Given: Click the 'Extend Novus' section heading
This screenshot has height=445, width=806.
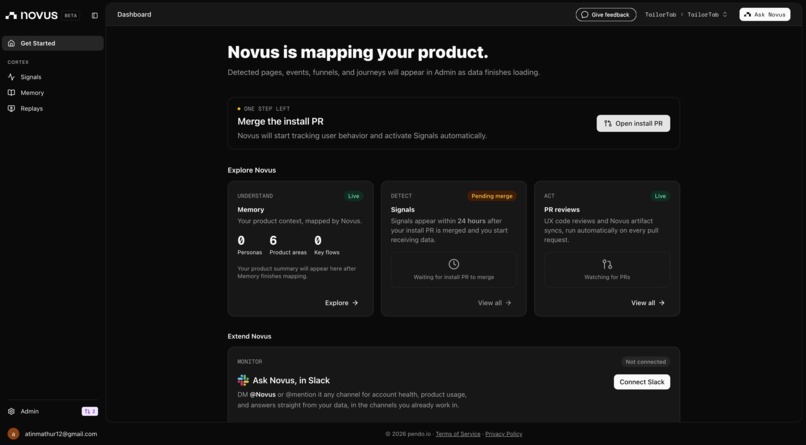Looking at the screenshot, I should tap(249, 336).
